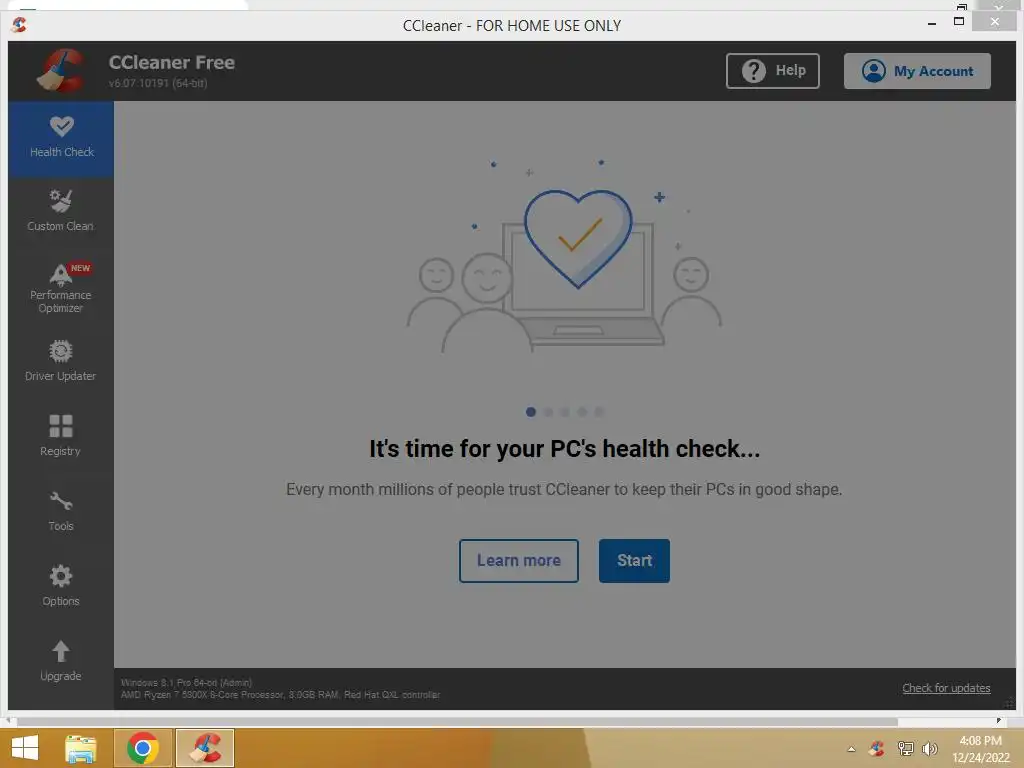Open File Explorer from taskbar

pos(81,748)
